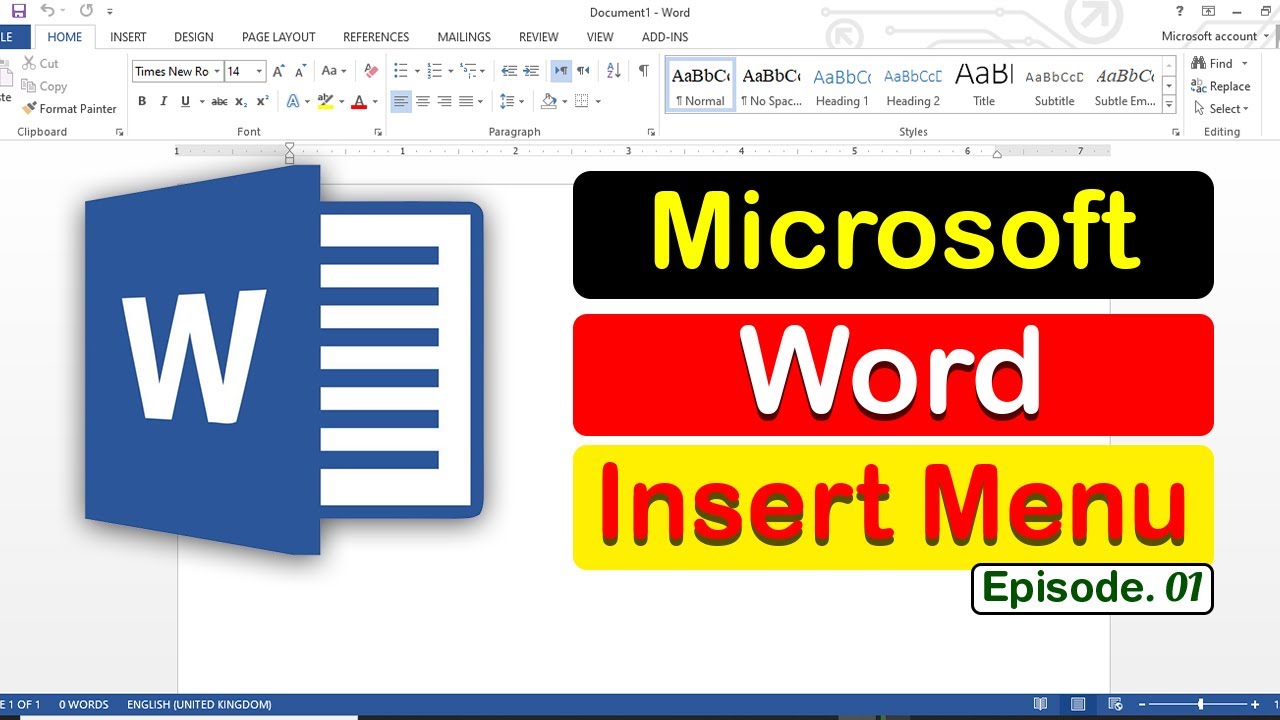Viewport: 1280px width, 720px height.
Task: Click the Undo arrow icon
Action: pyautogui.click(x=47, y=11)
